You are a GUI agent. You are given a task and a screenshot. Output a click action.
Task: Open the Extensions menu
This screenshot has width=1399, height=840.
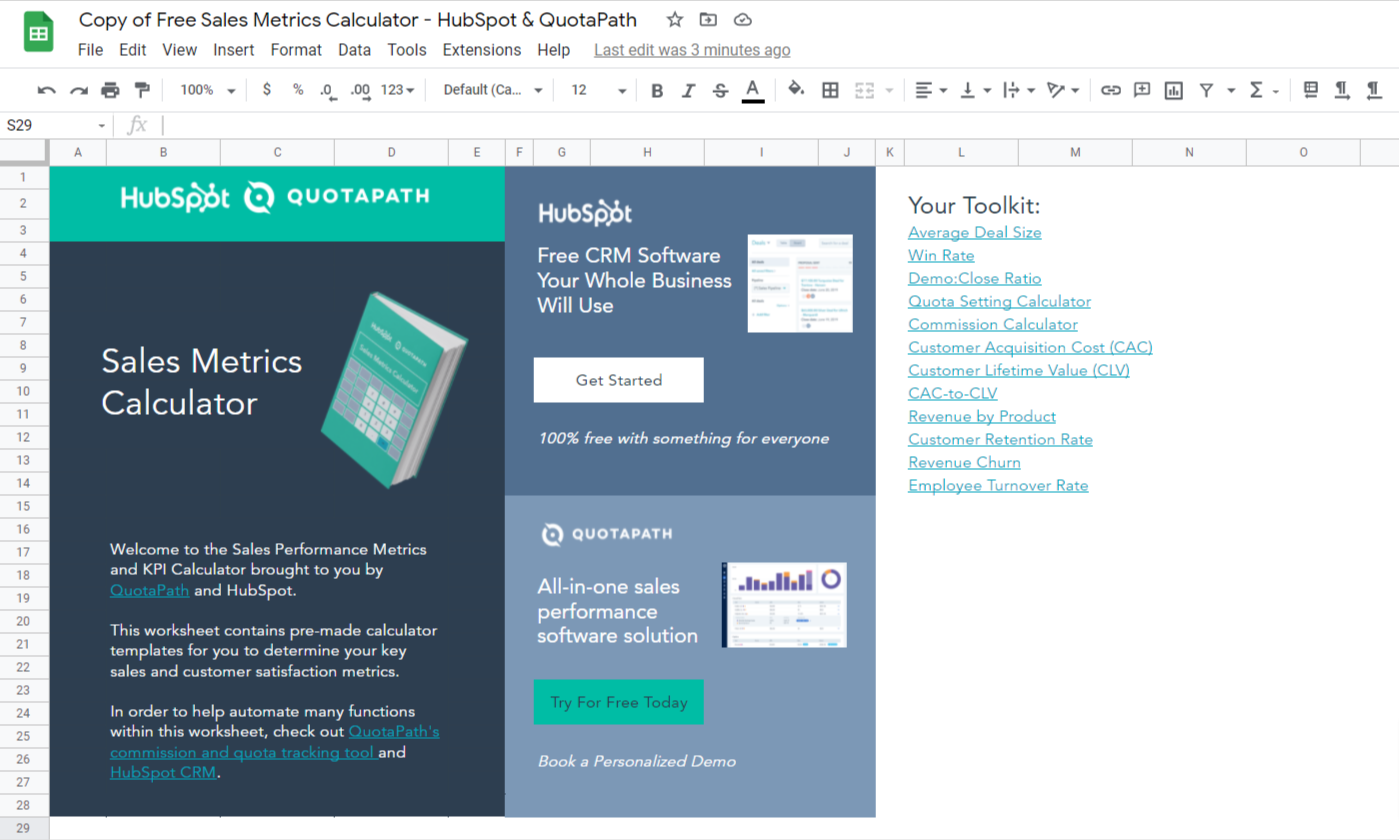[x=482, y=50]
